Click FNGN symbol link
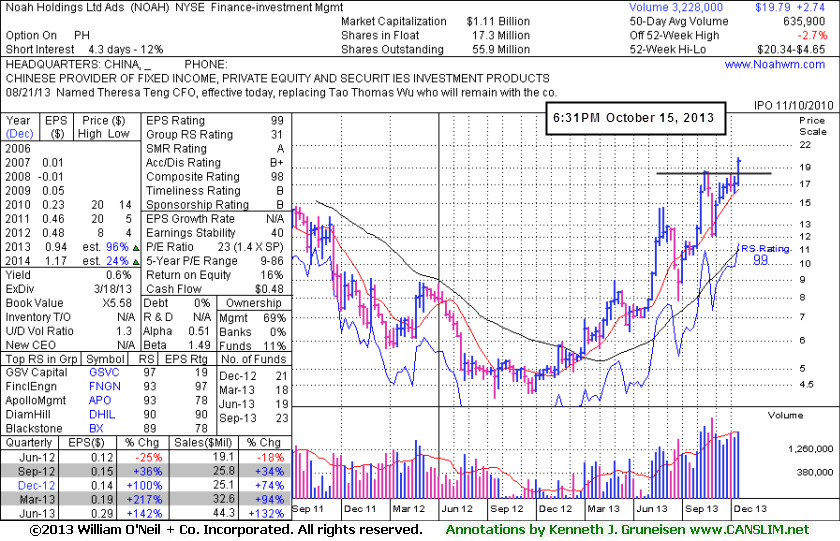The height and width of the screenshot is (541, 840). tap(104, 386)
